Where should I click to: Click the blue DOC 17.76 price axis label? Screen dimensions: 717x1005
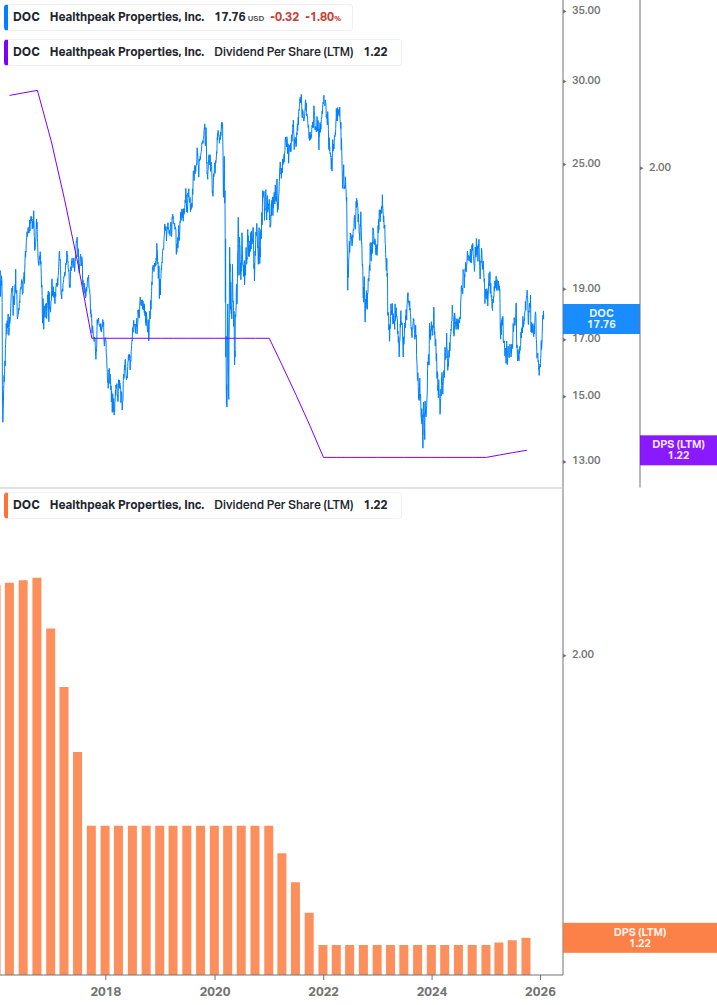pos(601,319)
